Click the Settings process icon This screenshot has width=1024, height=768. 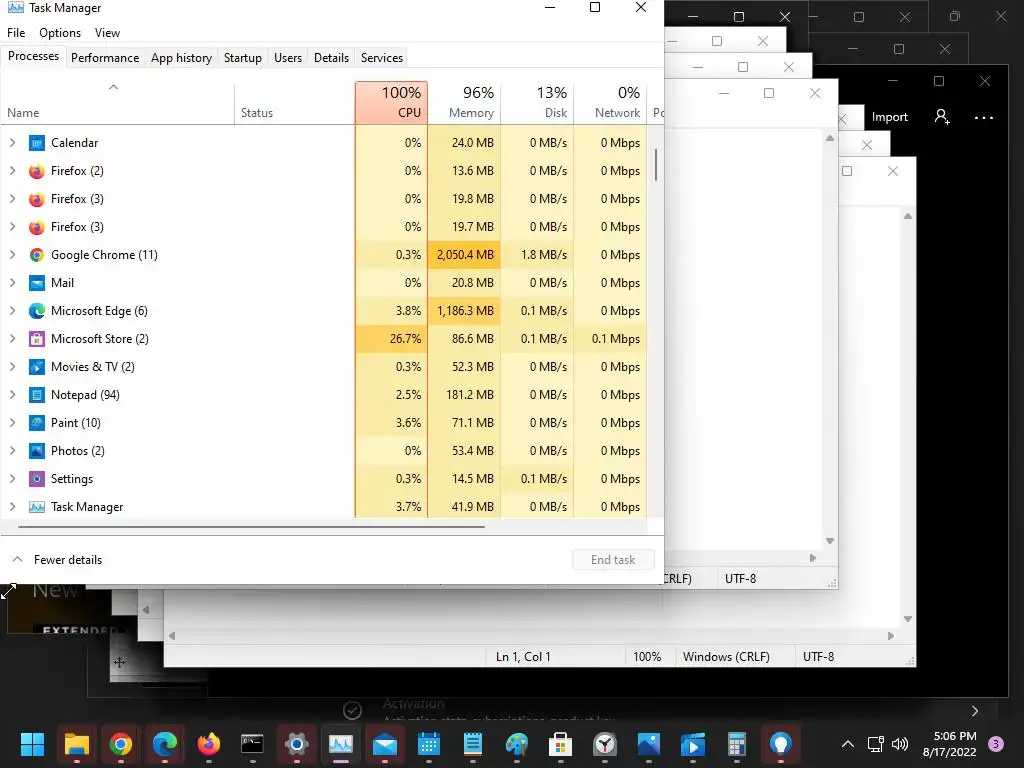[37, 479]
